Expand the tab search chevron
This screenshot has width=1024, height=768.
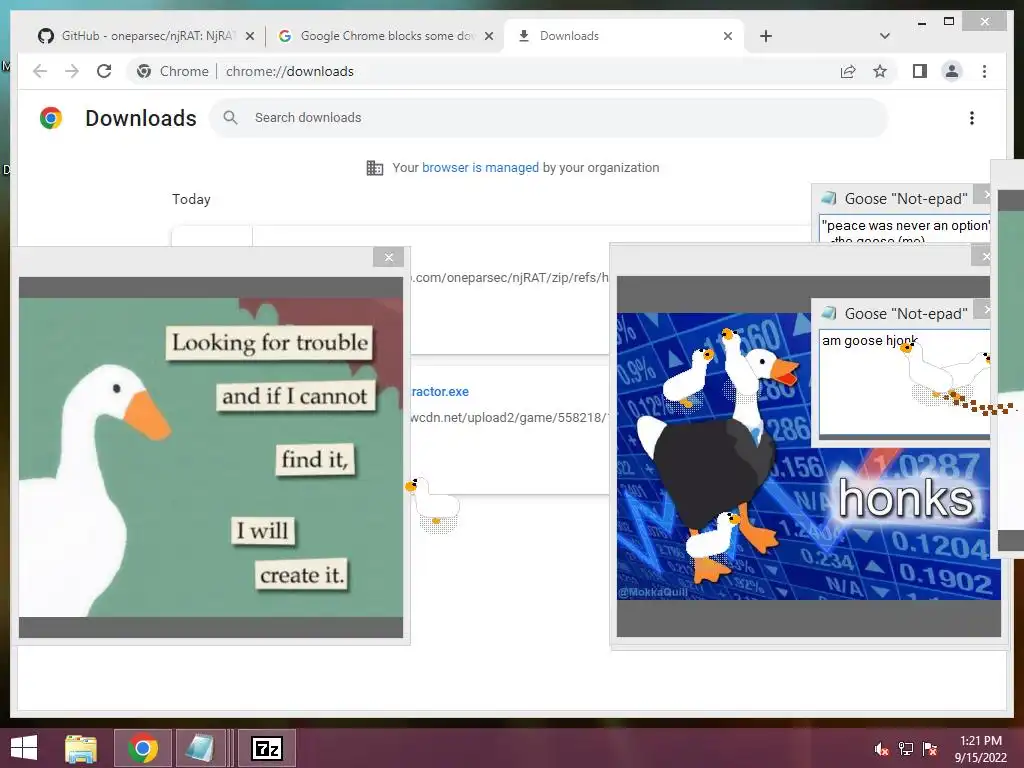pyautogui.click(x=884, y=36)
